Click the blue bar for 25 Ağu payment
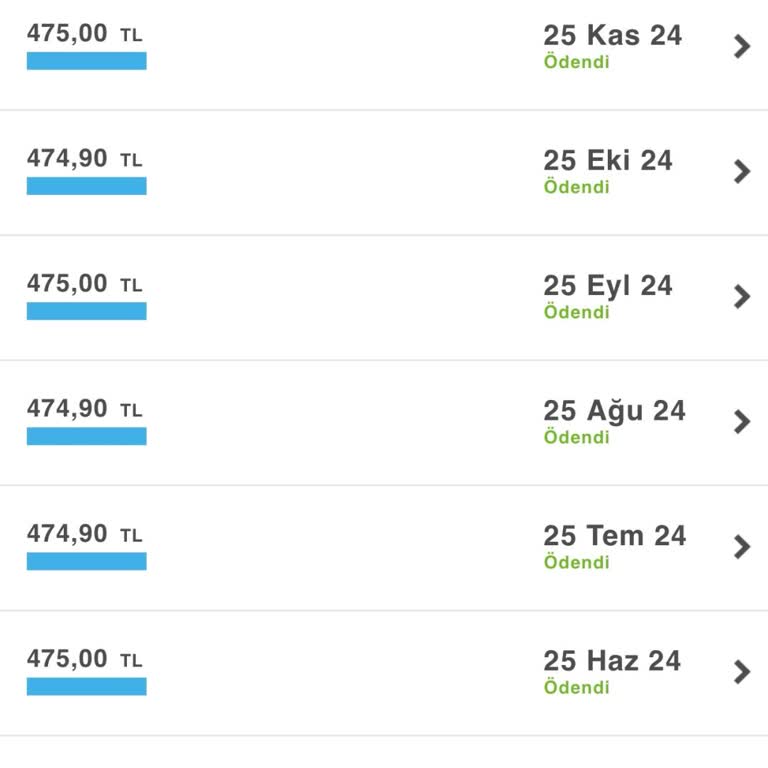This screenshot has width=768, height=768. 86,436
